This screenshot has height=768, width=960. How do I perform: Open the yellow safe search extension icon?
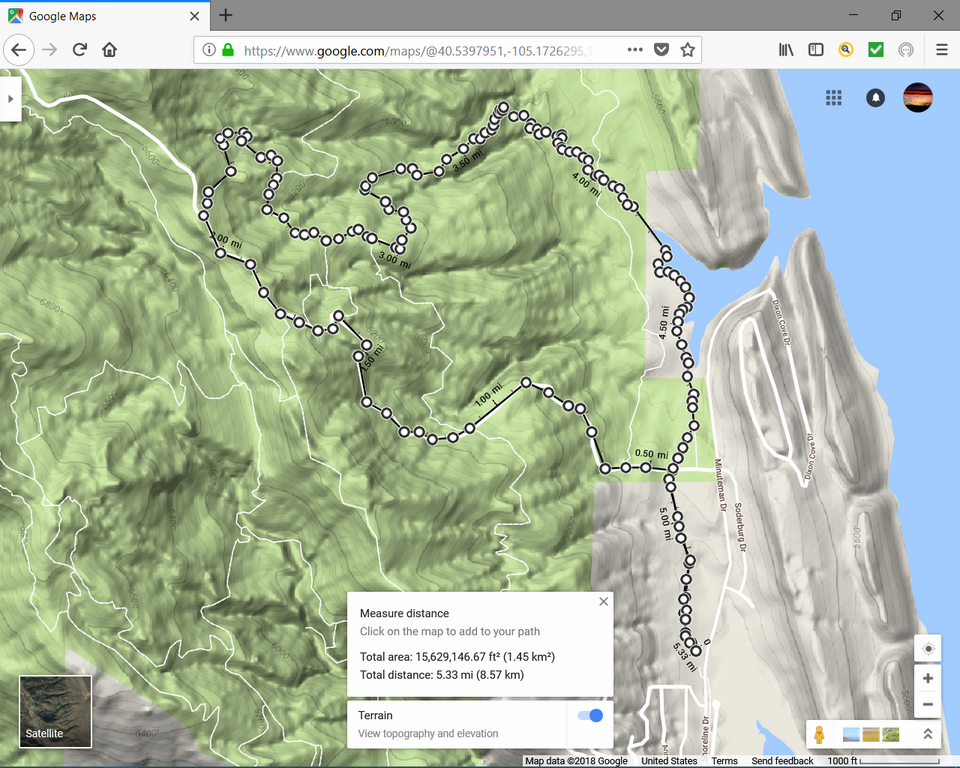pos(846,48)
